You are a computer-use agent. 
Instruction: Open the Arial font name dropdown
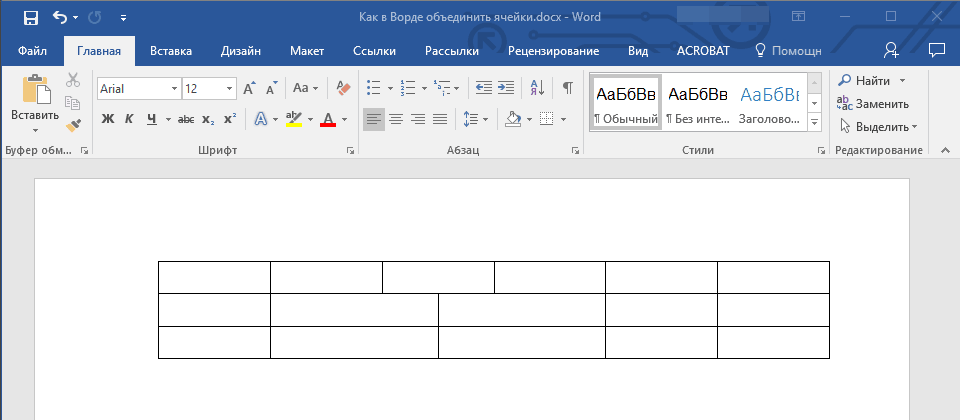[174, 88]
